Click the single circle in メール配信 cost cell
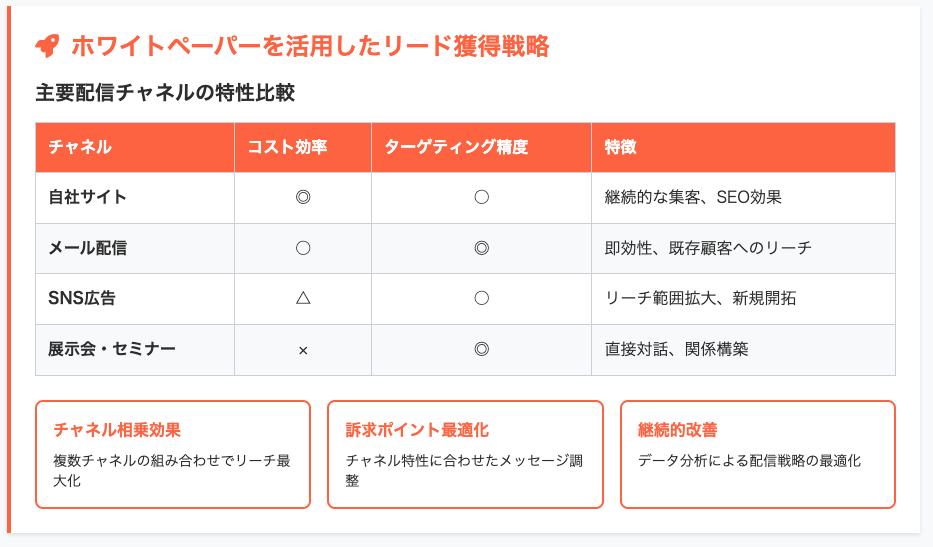The height and width of the screenshot is (547, 933). [303, 248]
